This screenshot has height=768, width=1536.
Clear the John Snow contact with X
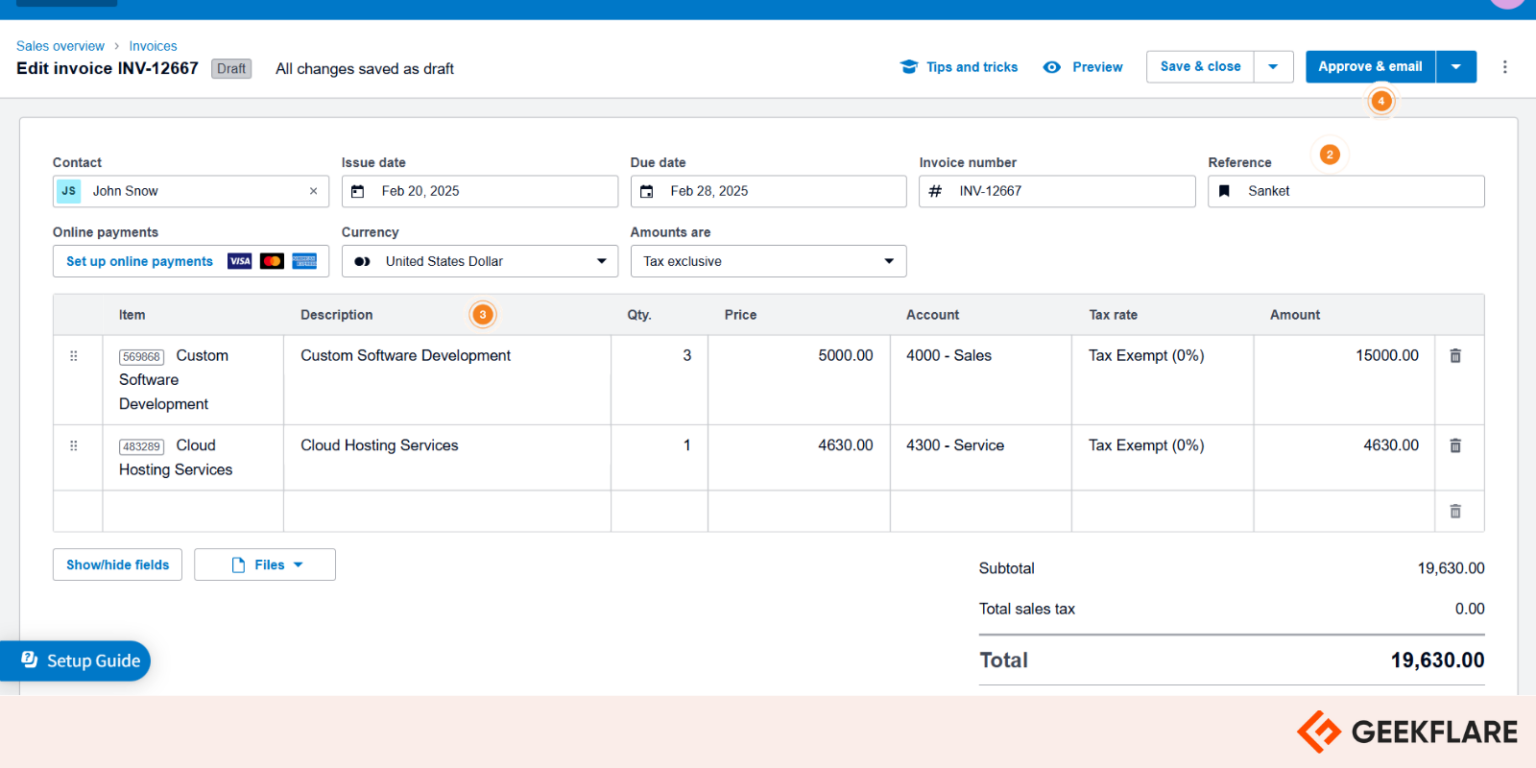(x=313, y=191)
